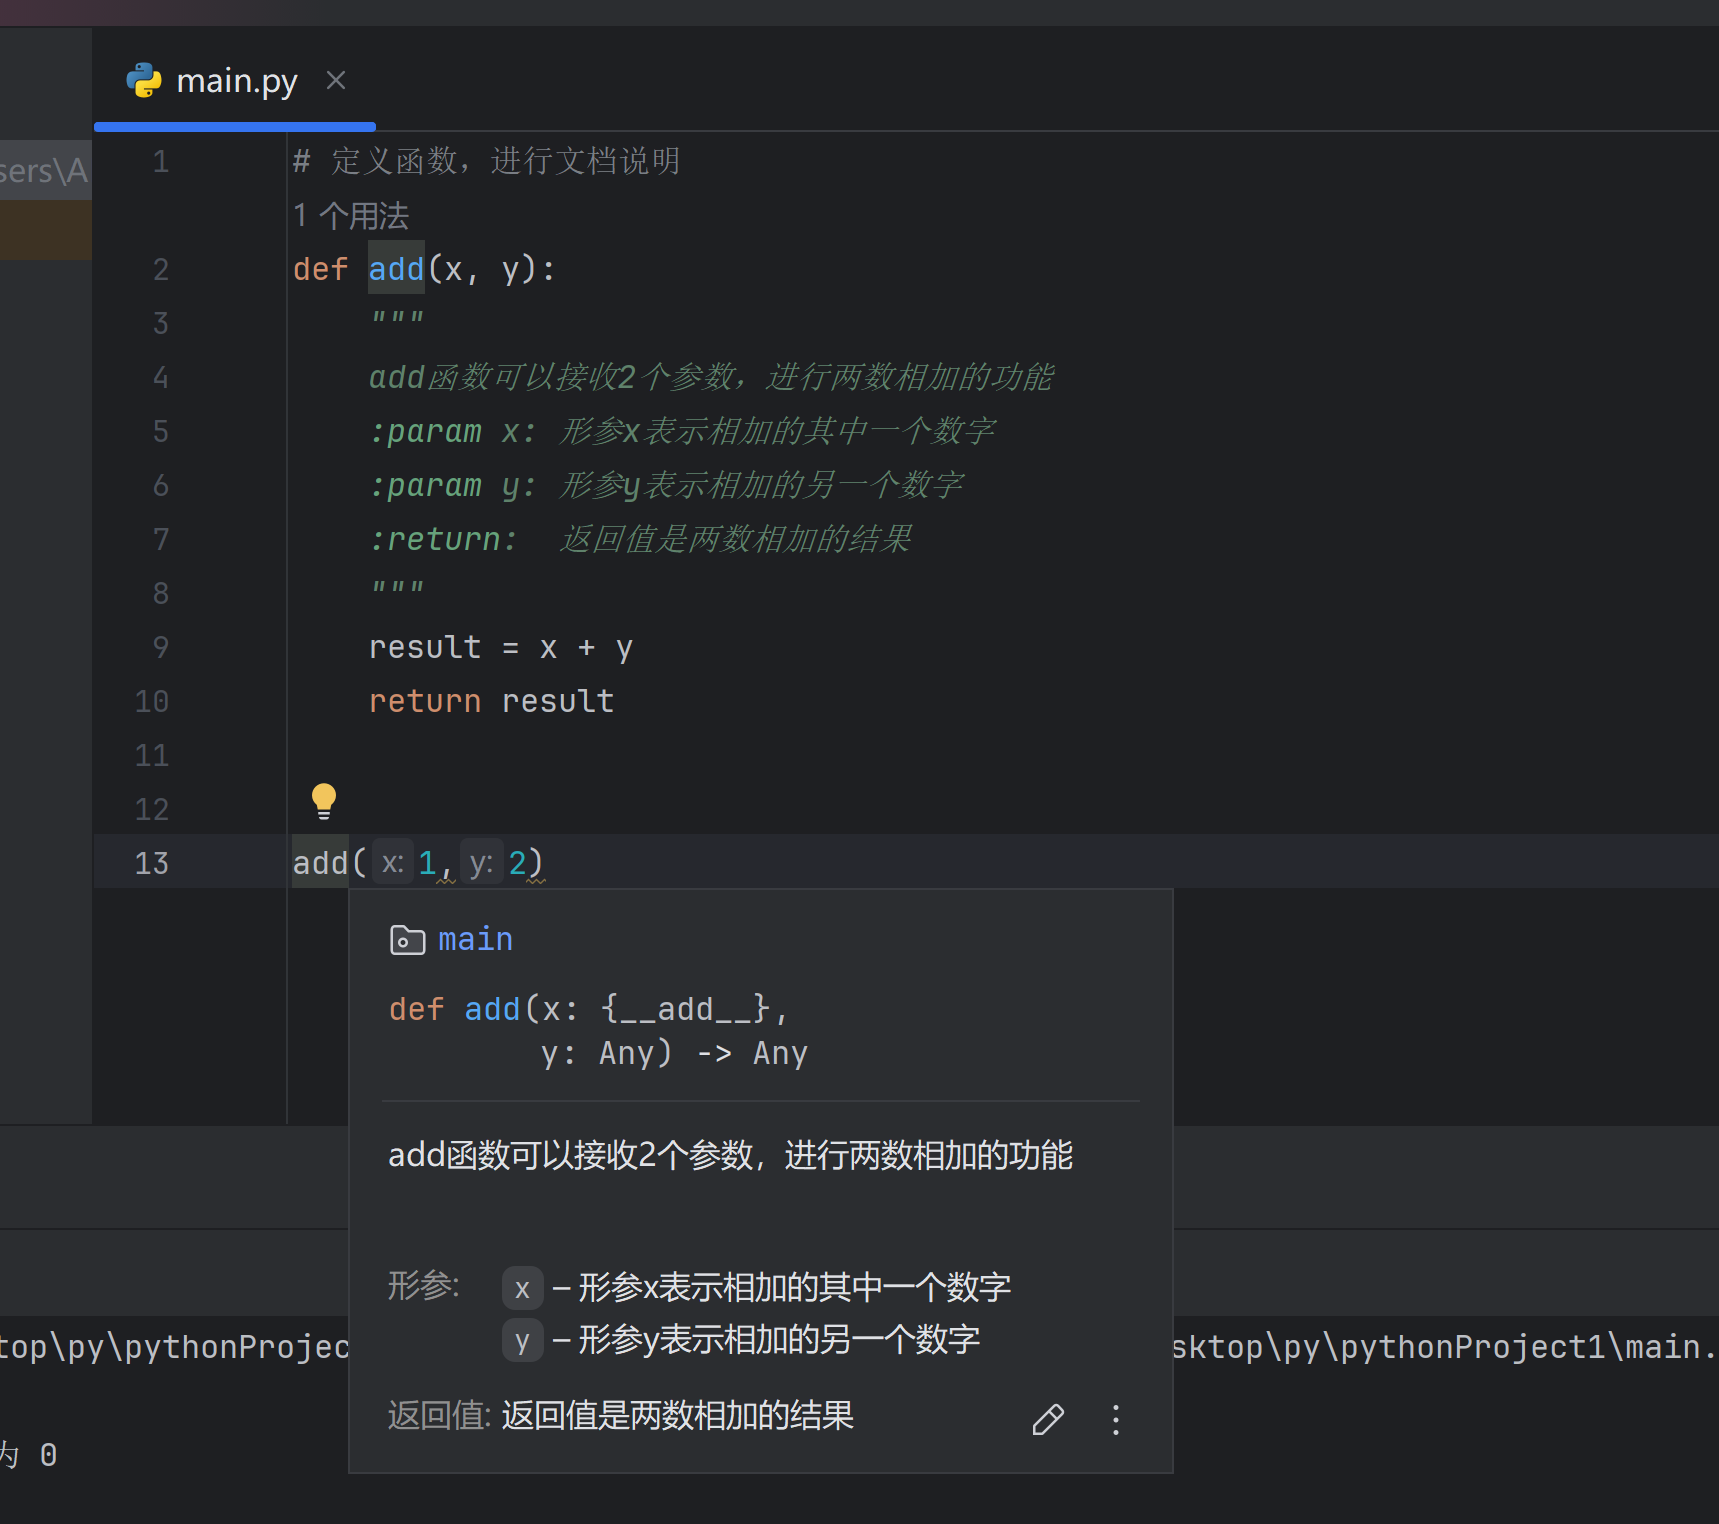Click the folder icon beside main in popup
Viewport: 1719px width, 1524px height.
(407, 940)
